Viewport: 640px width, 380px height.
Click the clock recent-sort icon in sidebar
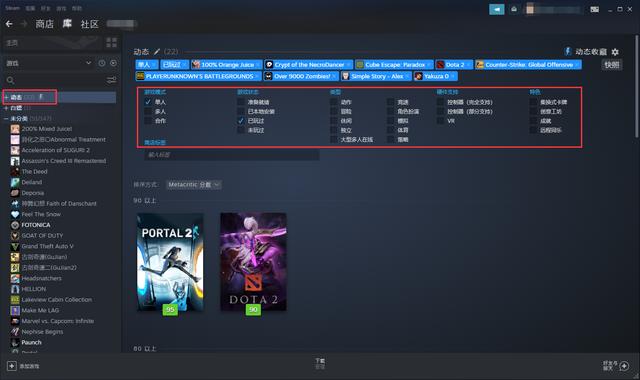click(102, 63)
